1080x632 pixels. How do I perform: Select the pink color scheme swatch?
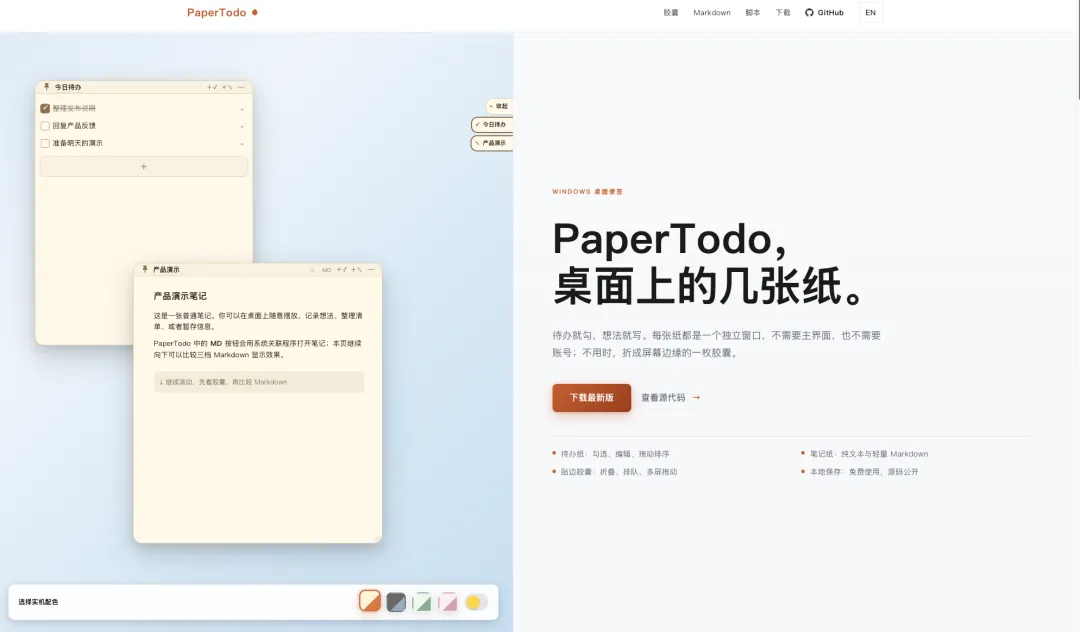tap(448, 602)
